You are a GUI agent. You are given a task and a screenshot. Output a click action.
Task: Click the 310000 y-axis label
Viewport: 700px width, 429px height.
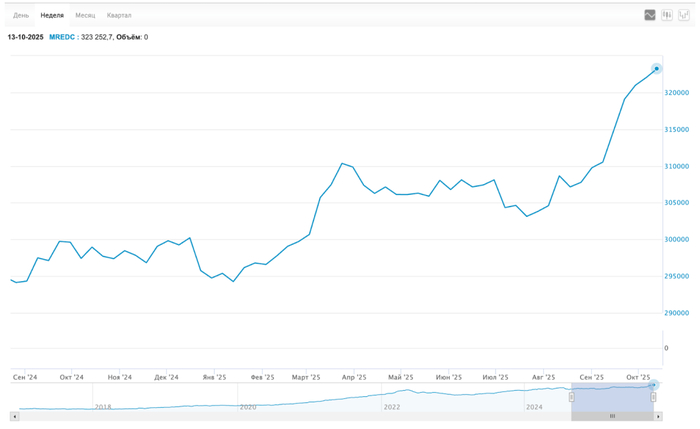coord(676,166)
